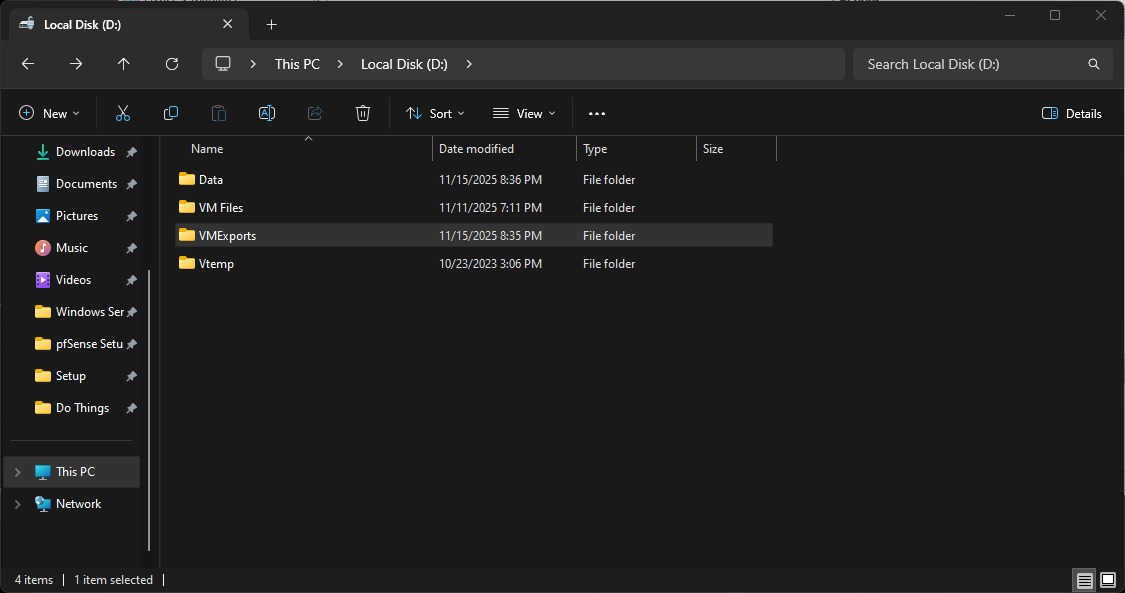Go up one directory level

(124, 64)
